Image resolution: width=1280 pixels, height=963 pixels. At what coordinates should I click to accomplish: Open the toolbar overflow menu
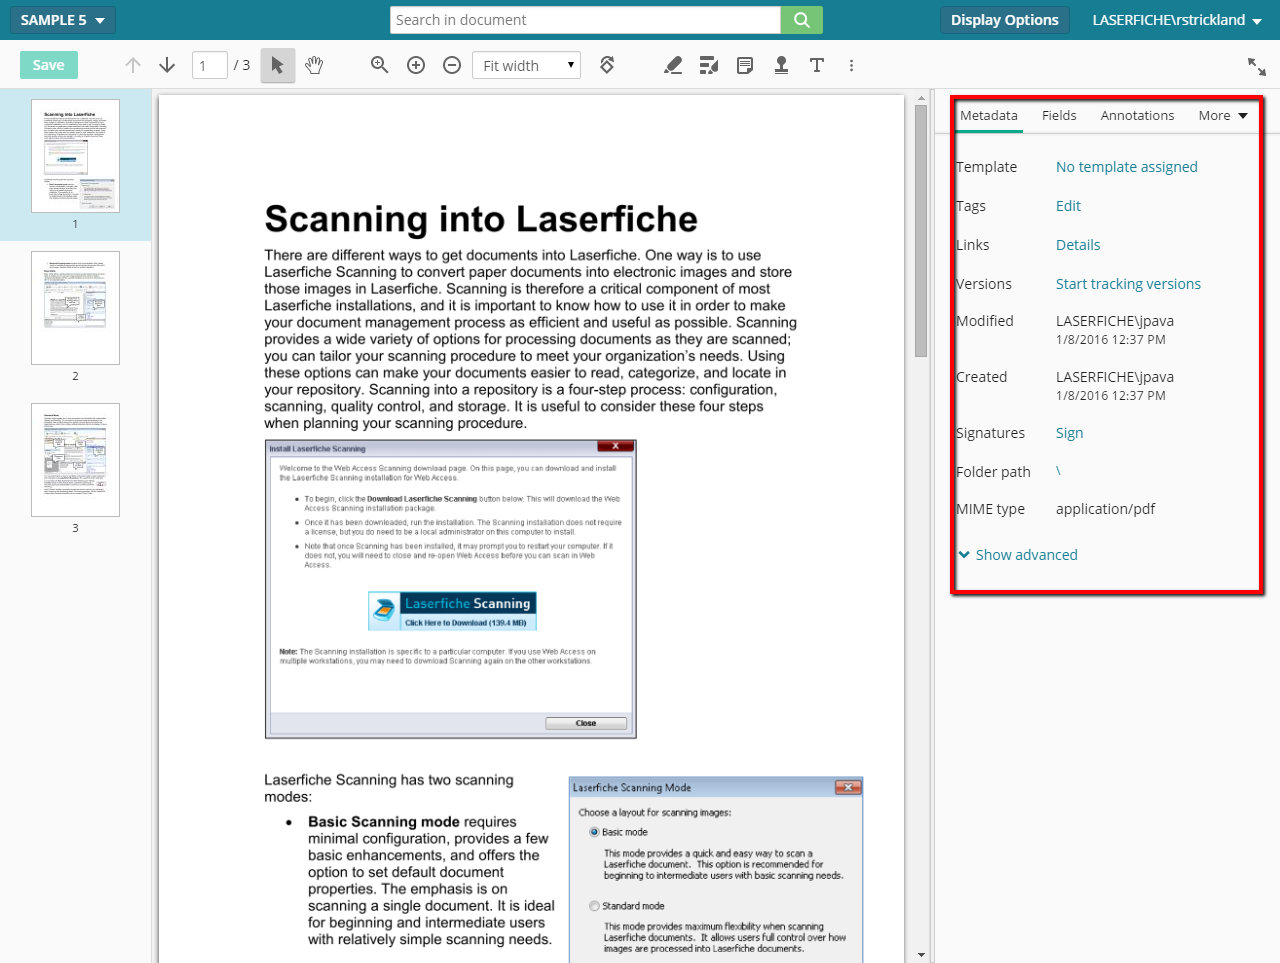[x=852, y=65]
